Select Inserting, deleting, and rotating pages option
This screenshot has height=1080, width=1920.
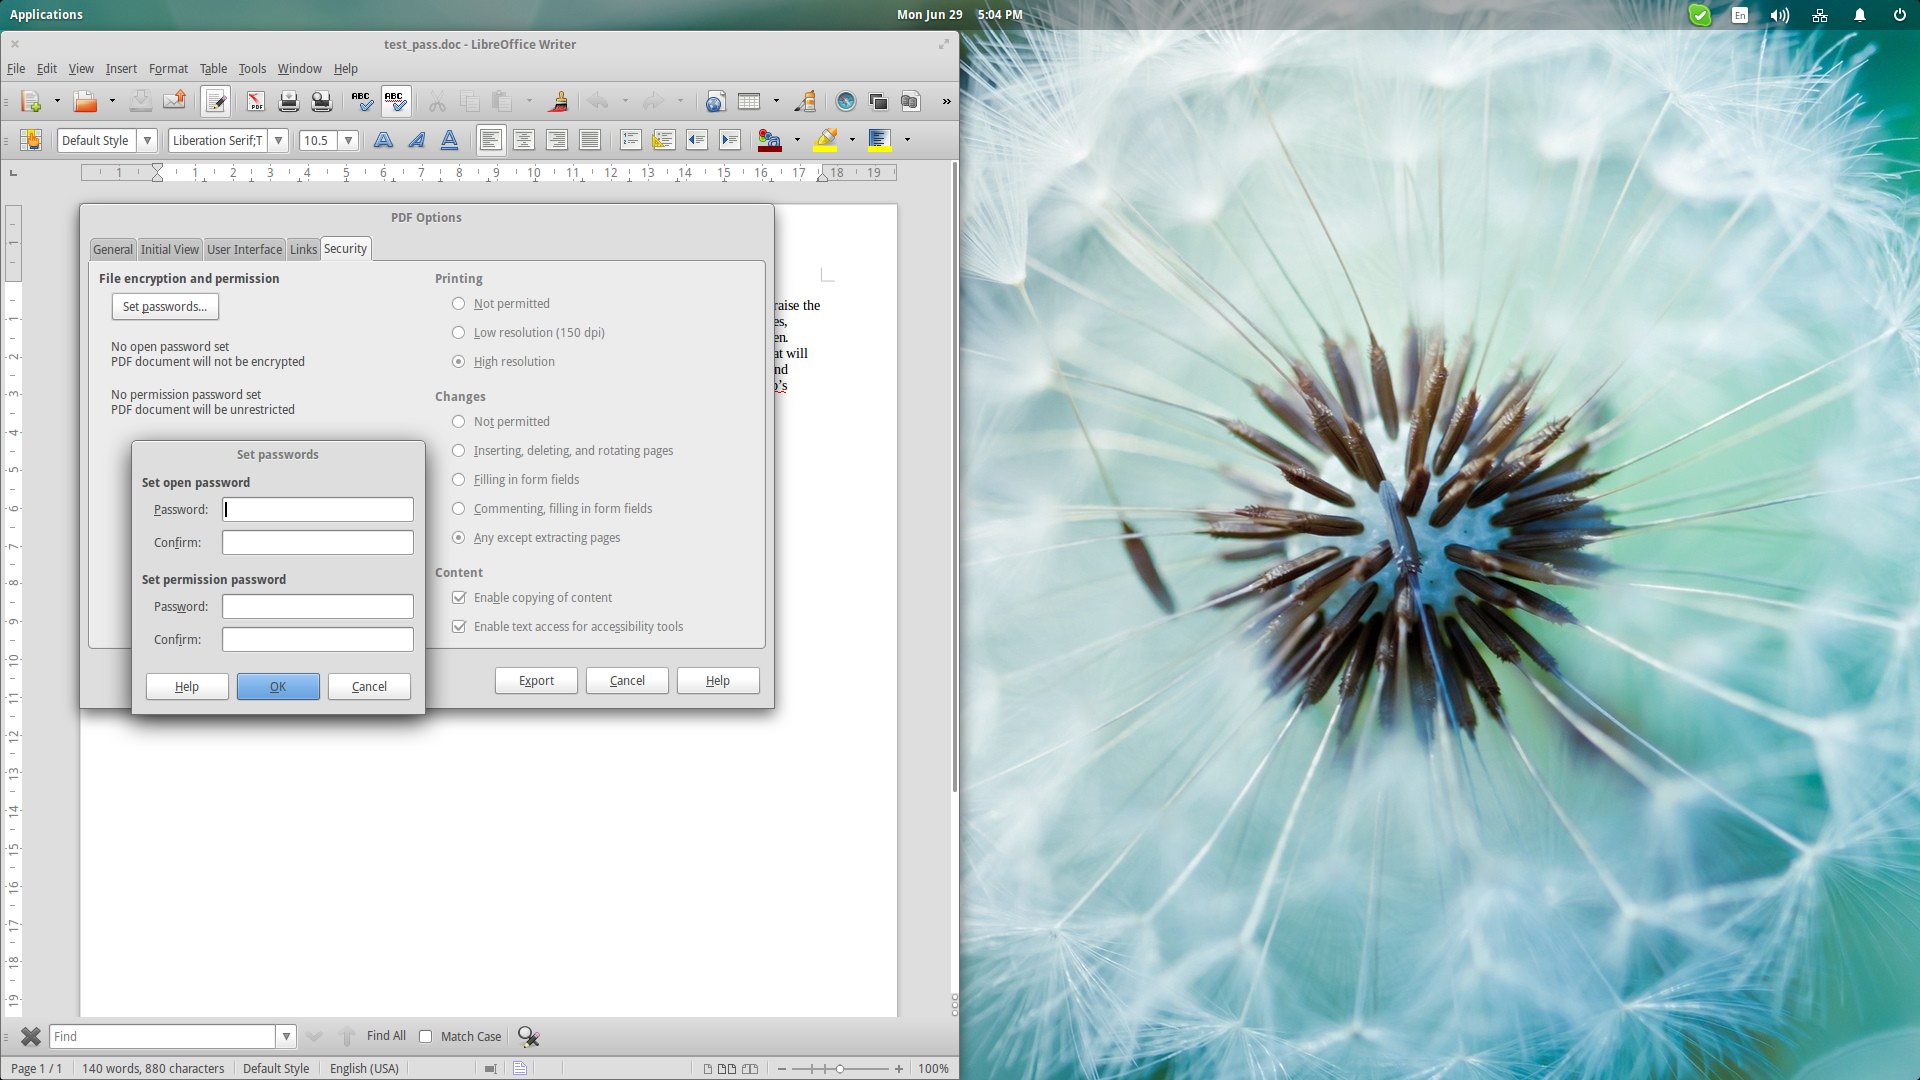[x=458, y=451]
